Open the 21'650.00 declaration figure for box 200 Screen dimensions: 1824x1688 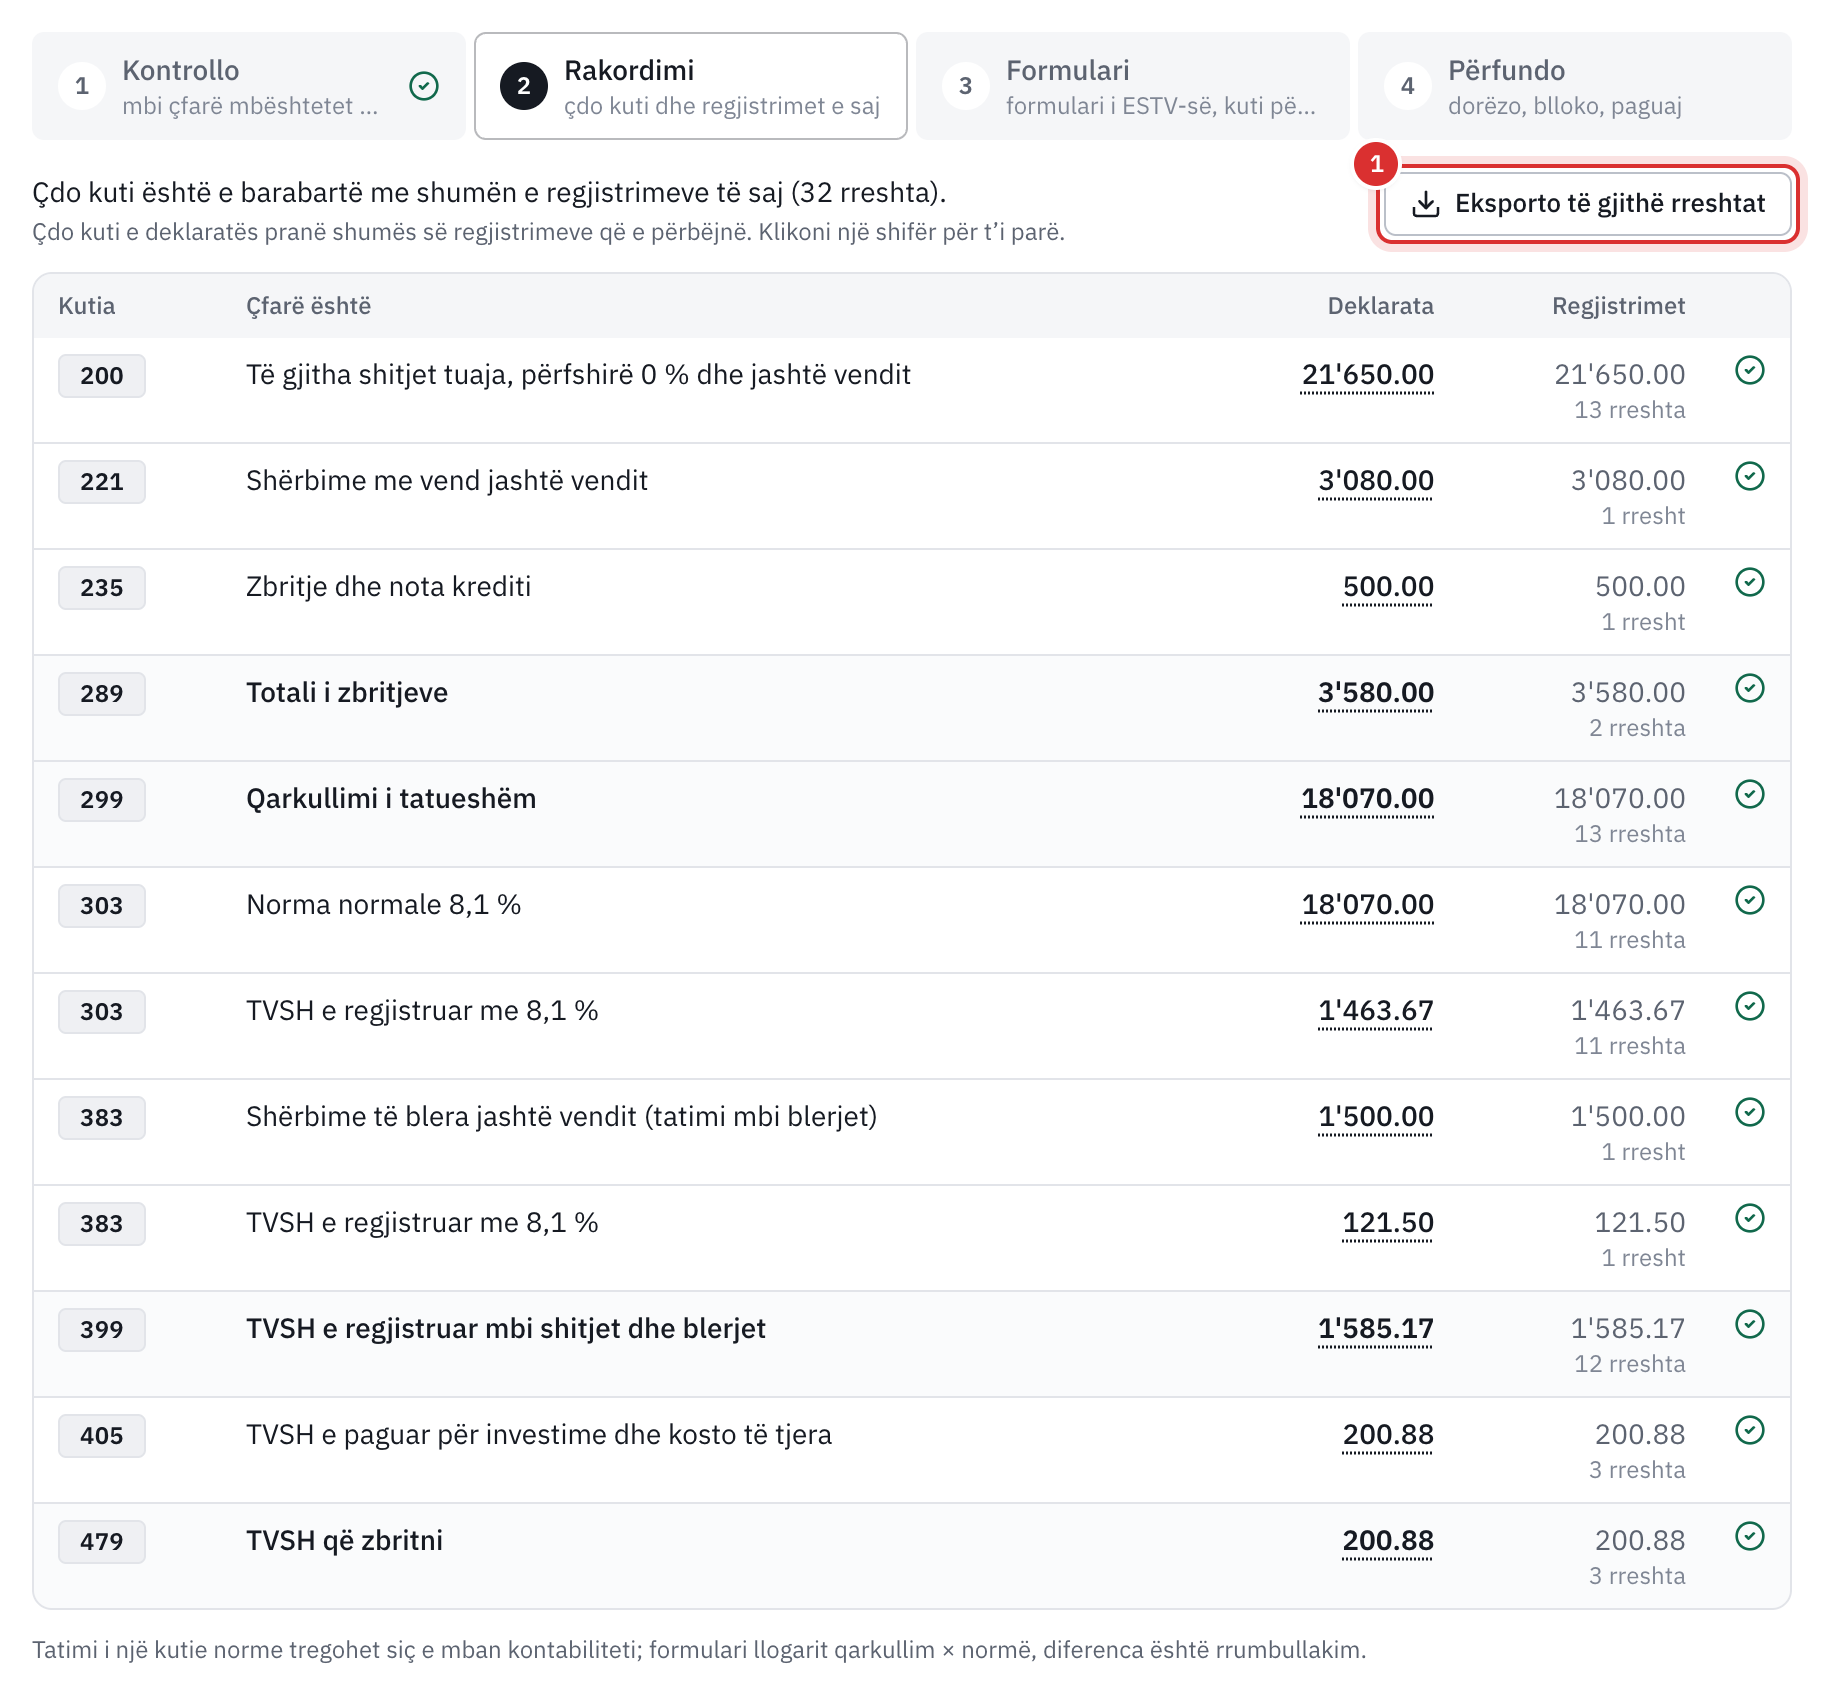pyautogui.click(x=1367, y=375)
